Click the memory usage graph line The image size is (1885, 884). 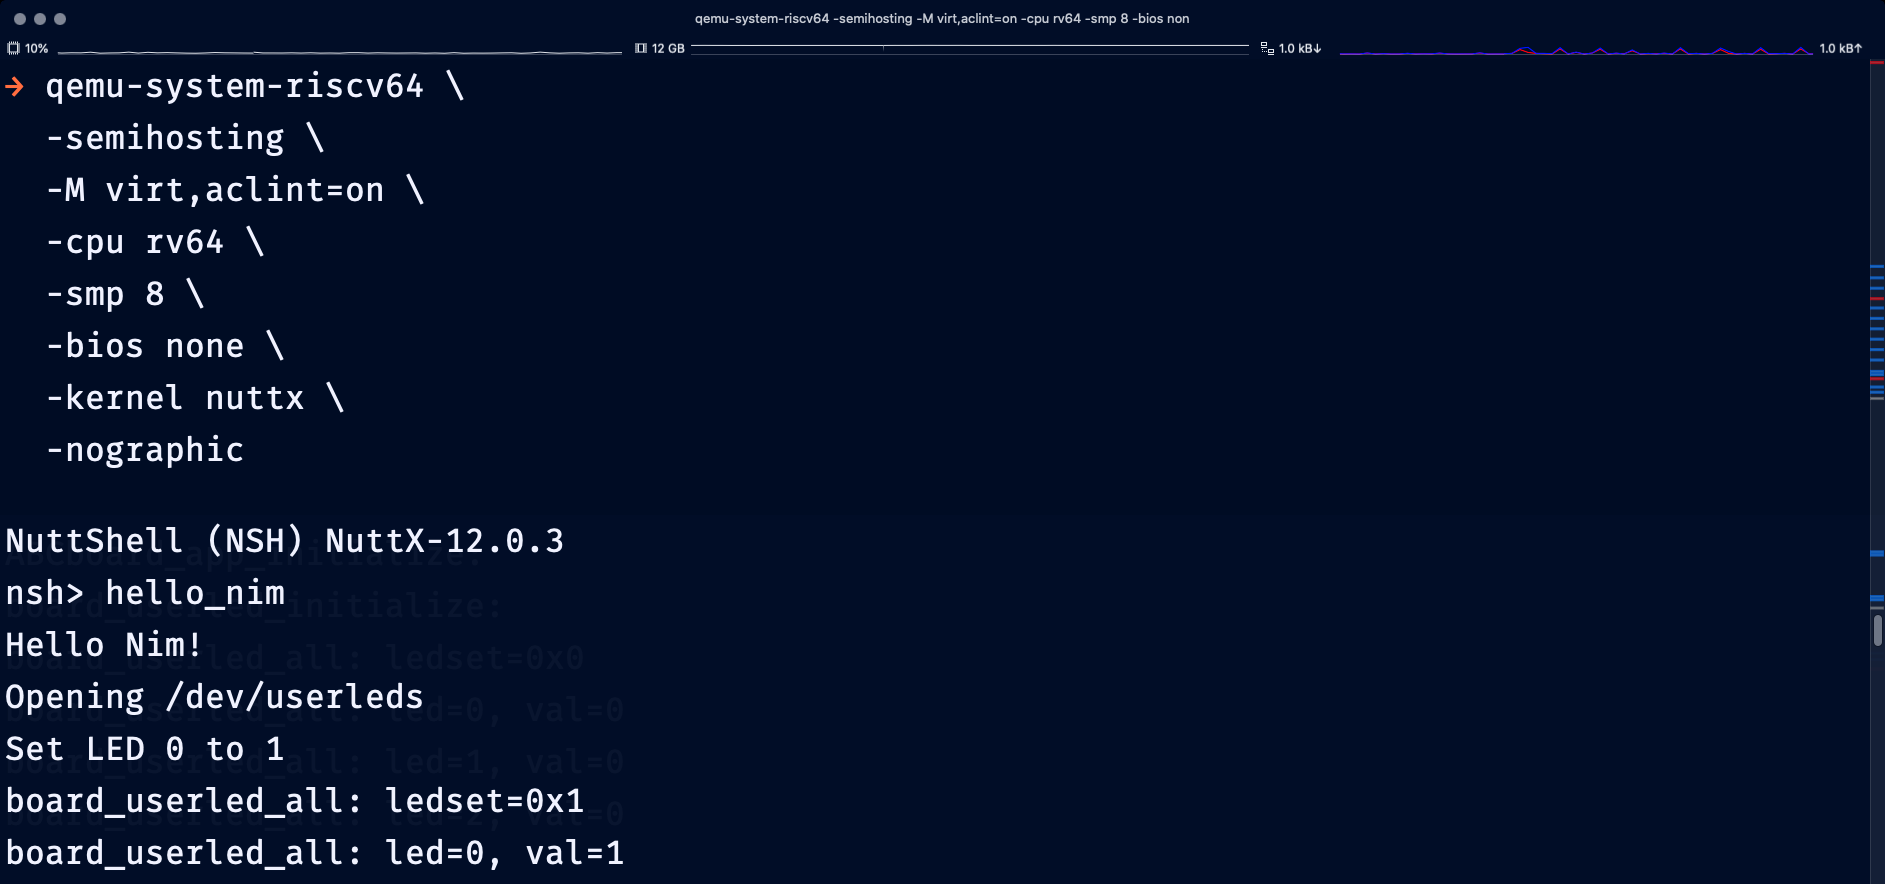pos(970,47)
